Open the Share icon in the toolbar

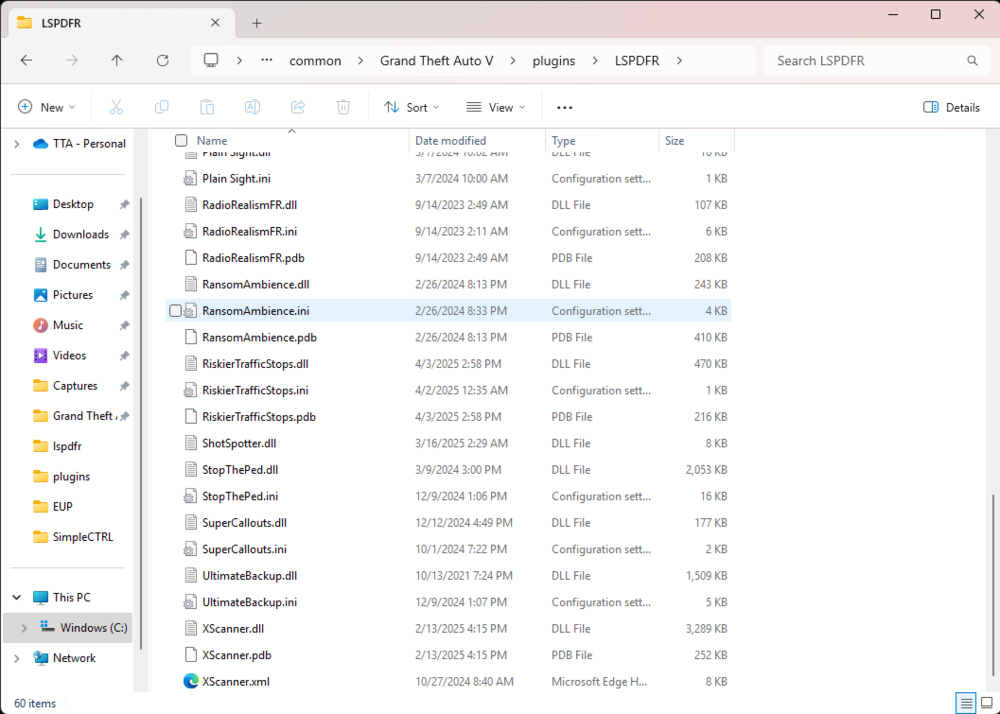pyautogui.click(x=297, y=107)
